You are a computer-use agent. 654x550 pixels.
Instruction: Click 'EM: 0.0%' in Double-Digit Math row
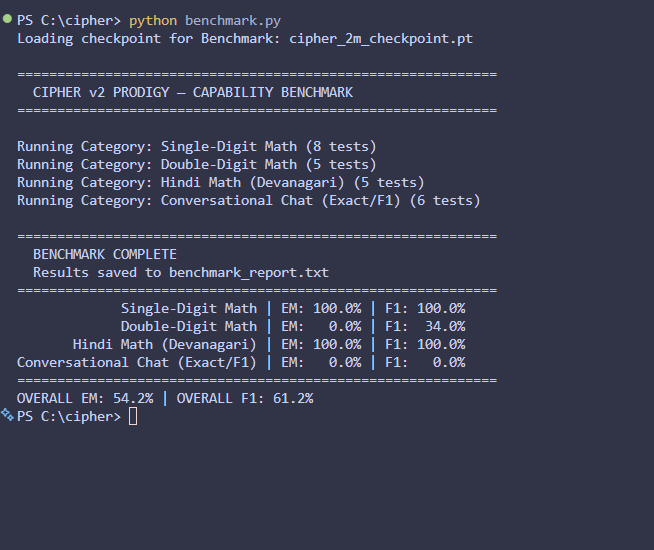[321, 326]
